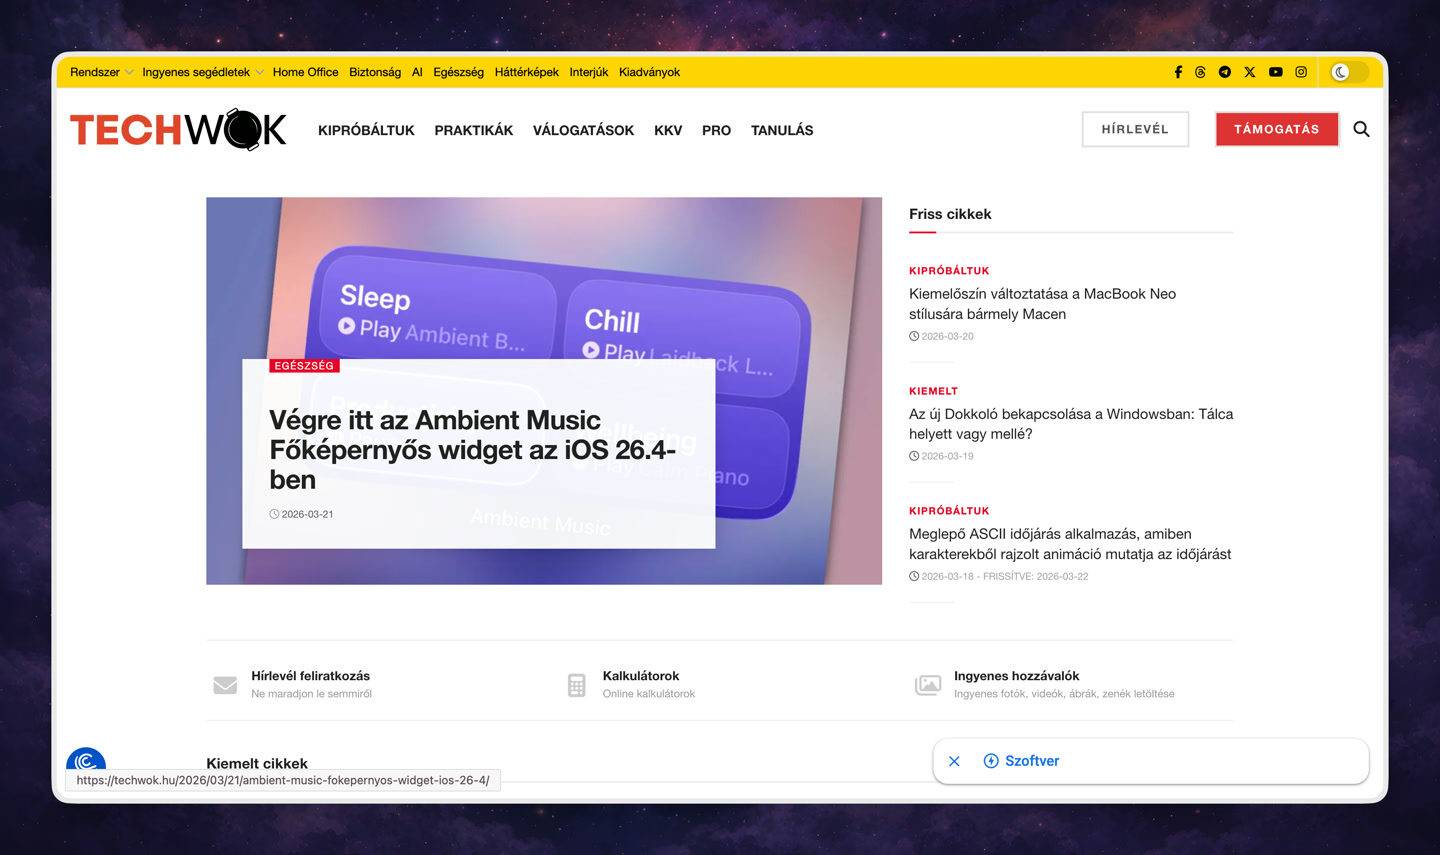
Task: Open the Biztonság top menu item
Action: [x=375, y=72]
